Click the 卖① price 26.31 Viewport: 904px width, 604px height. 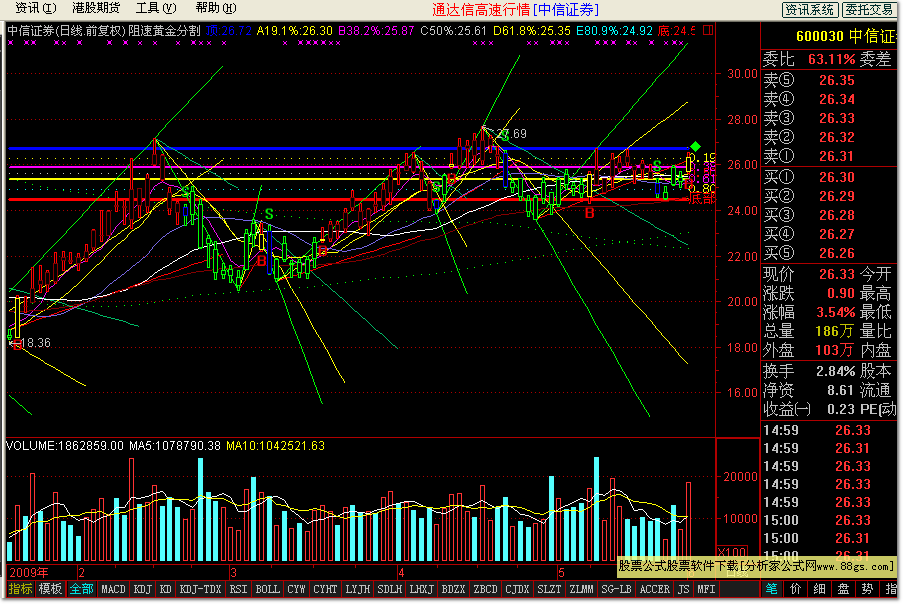click(837, 156)
